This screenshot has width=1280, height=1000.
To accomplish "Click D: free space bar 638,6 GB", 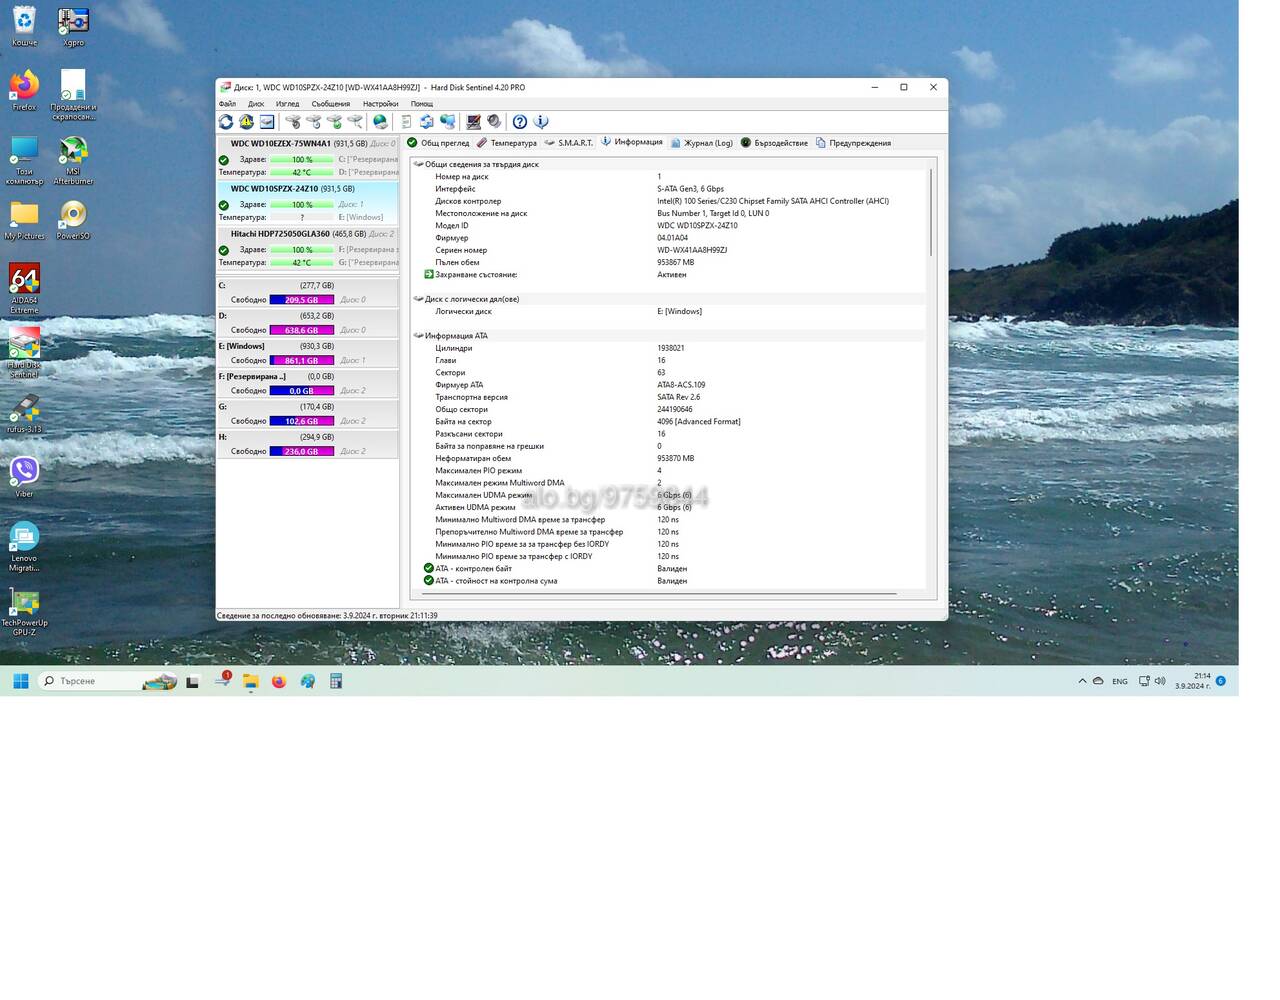I will (x=302, y=330).
